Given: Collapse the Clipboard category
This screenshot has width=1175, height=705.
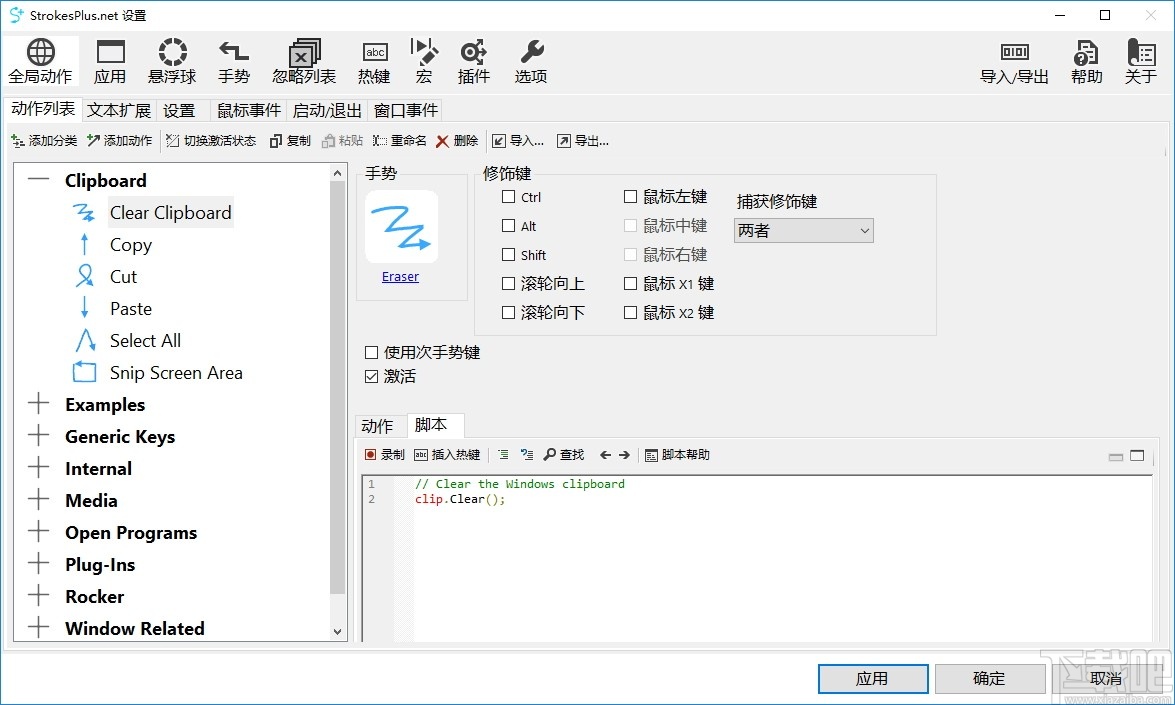Looking at the screenshot, I should pos(38,180).
